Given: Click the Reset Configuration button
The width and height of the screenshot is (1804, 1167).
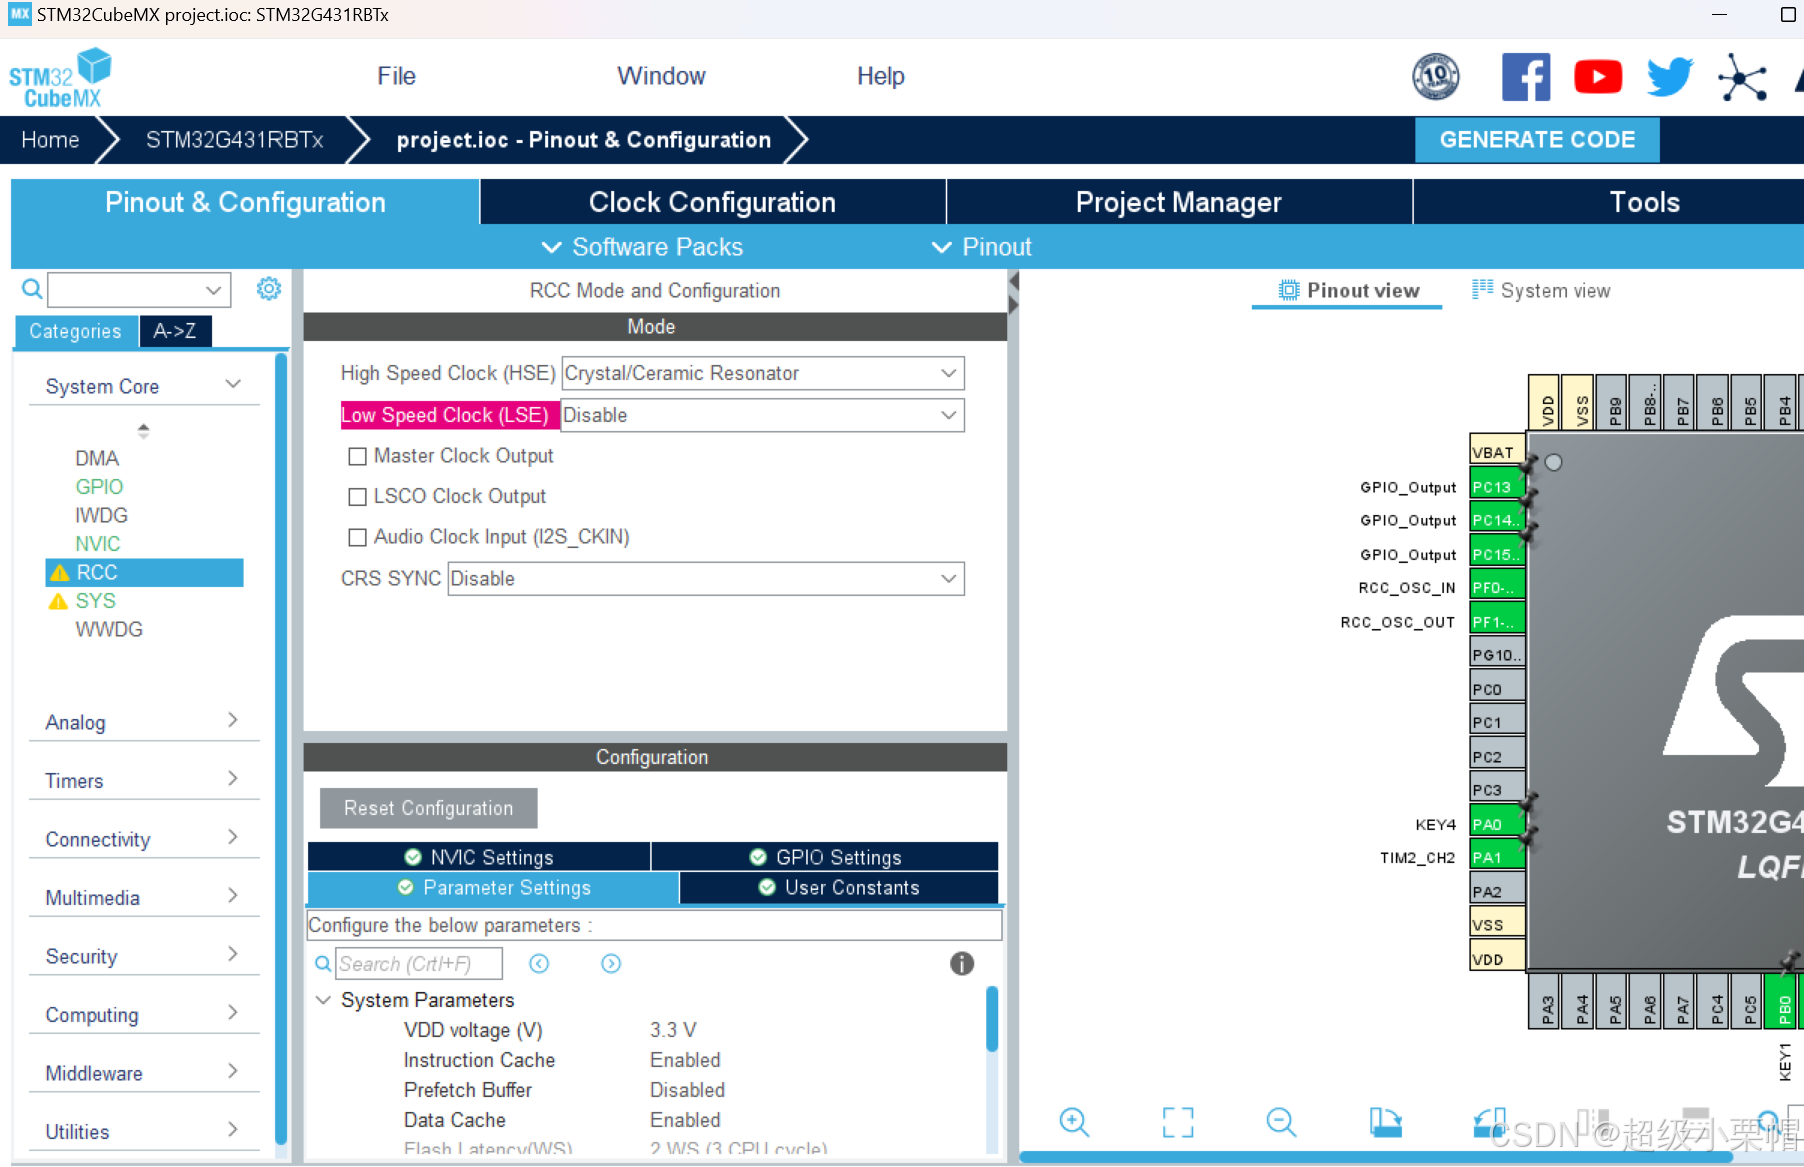Looking at the screenshot, I should (428, 808).
